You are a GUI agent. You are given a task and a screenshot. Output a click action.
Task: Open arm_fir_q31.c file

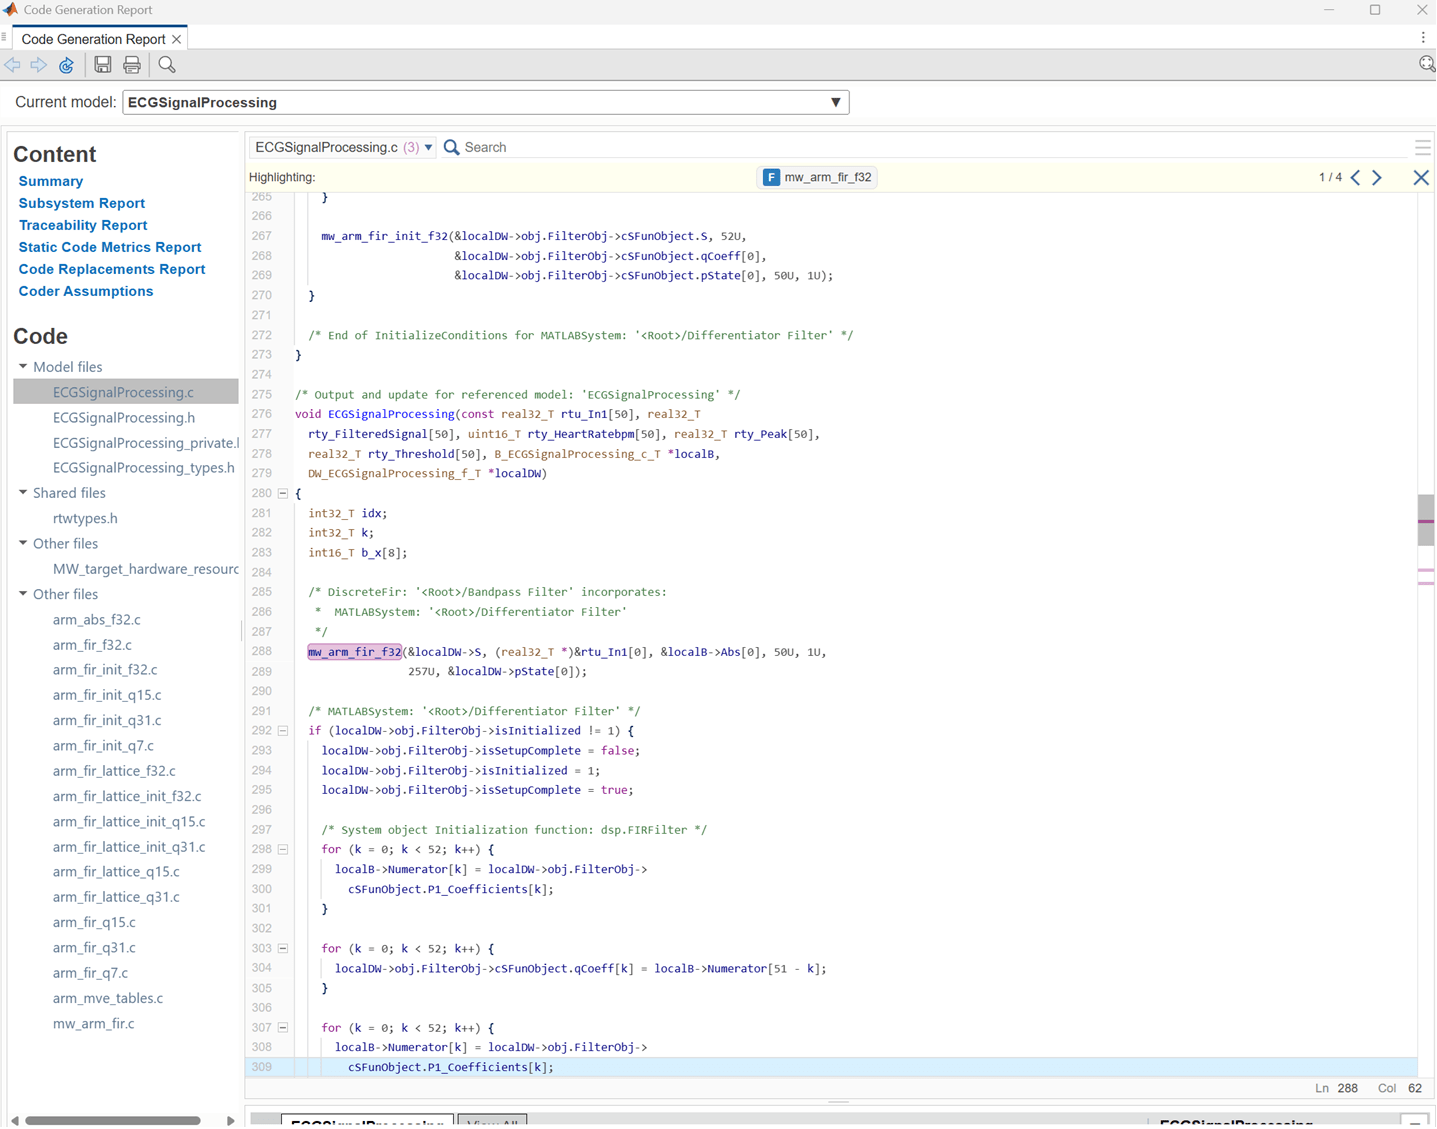pyautogui.click(x=94, y=947)
